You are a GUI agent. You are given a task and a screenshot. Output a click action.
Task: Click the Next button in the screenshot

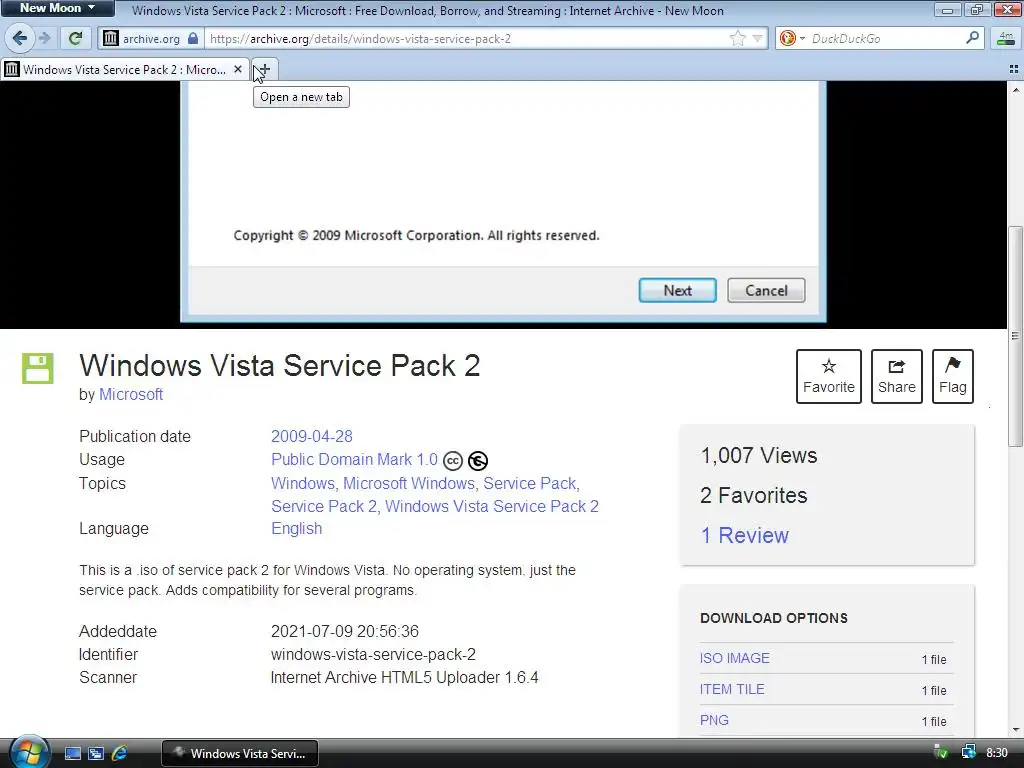point(677,291)
